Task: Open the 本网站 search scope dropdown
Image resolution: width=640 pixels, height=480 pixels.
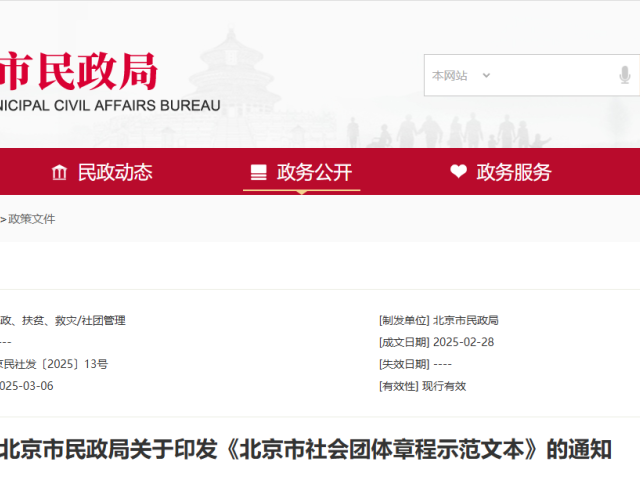Action: pyautogui.click(x=461, y=76)
